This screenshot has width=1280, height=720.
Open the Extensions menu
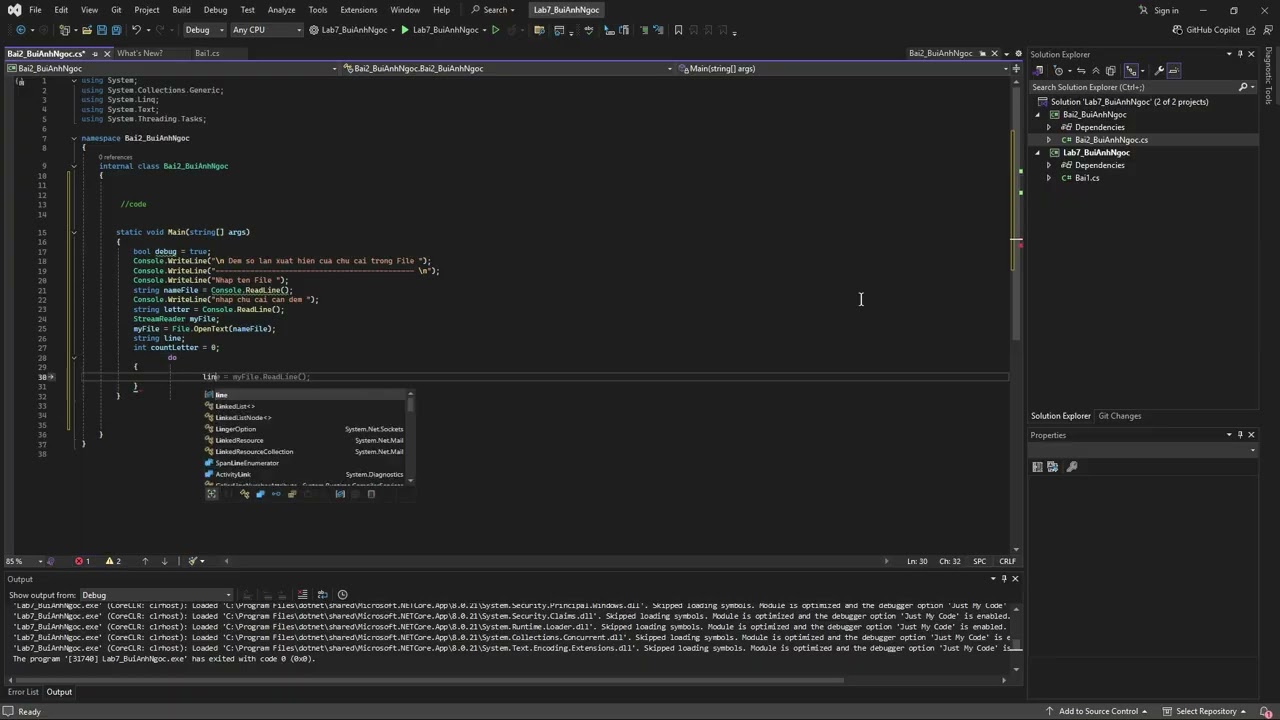pyautogui.click(x=358, y=10)
